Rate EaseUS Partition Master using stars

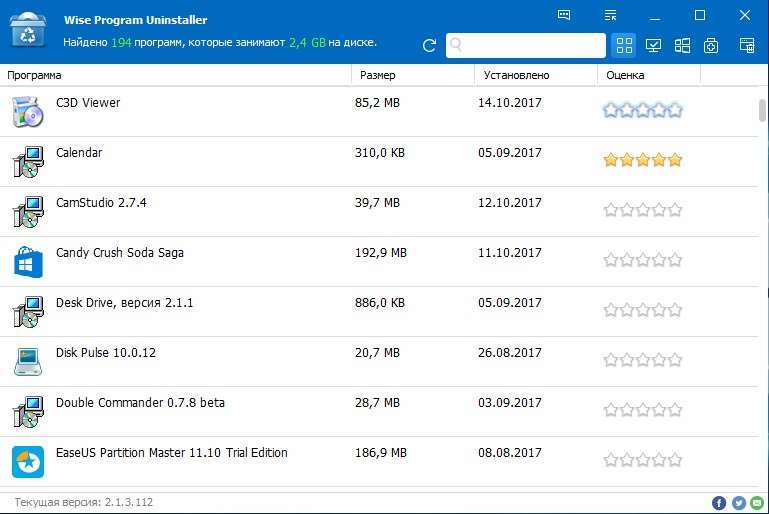642,460
